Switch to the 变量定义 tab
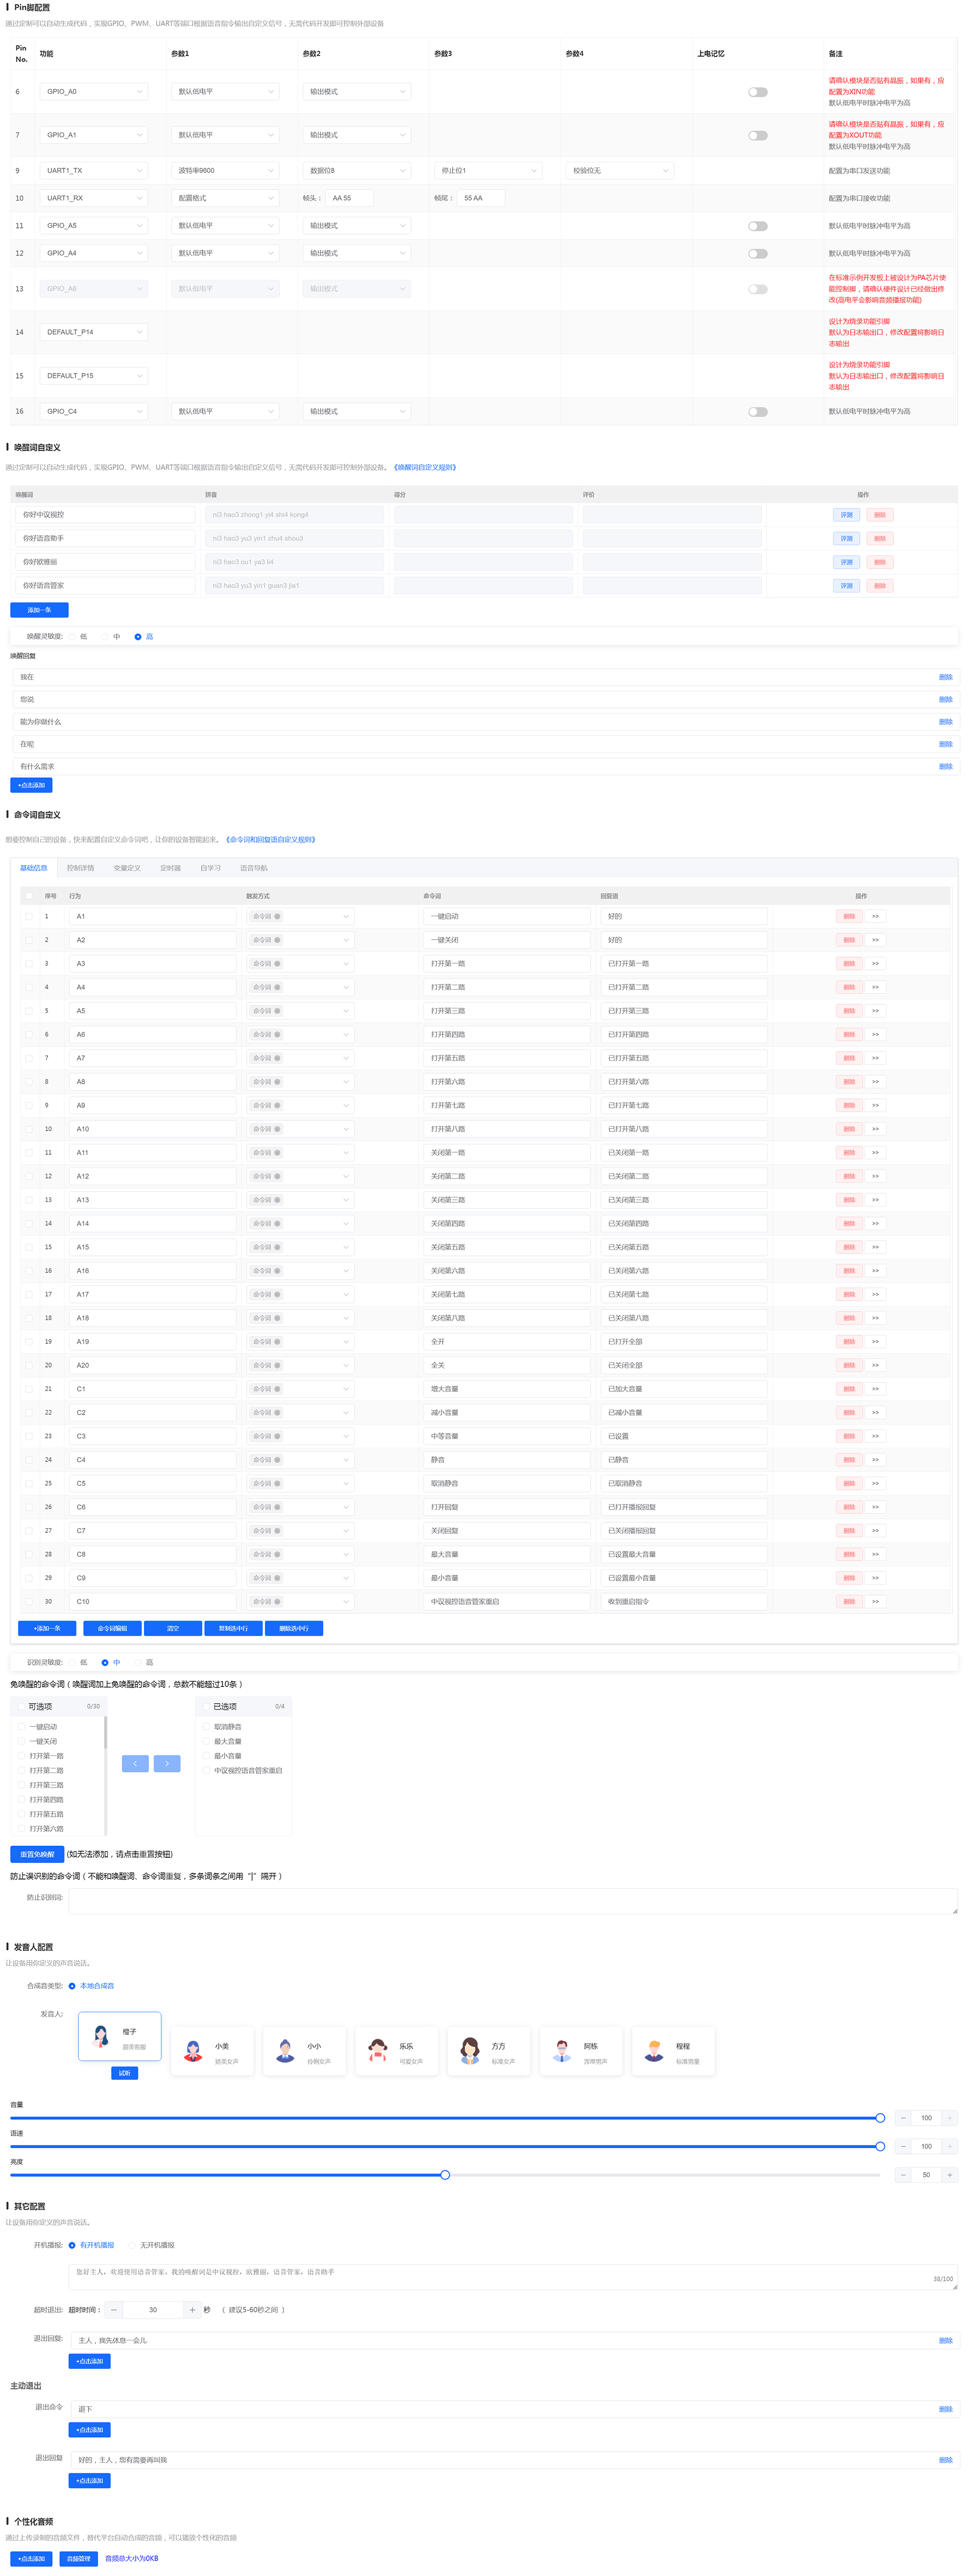 127,868
